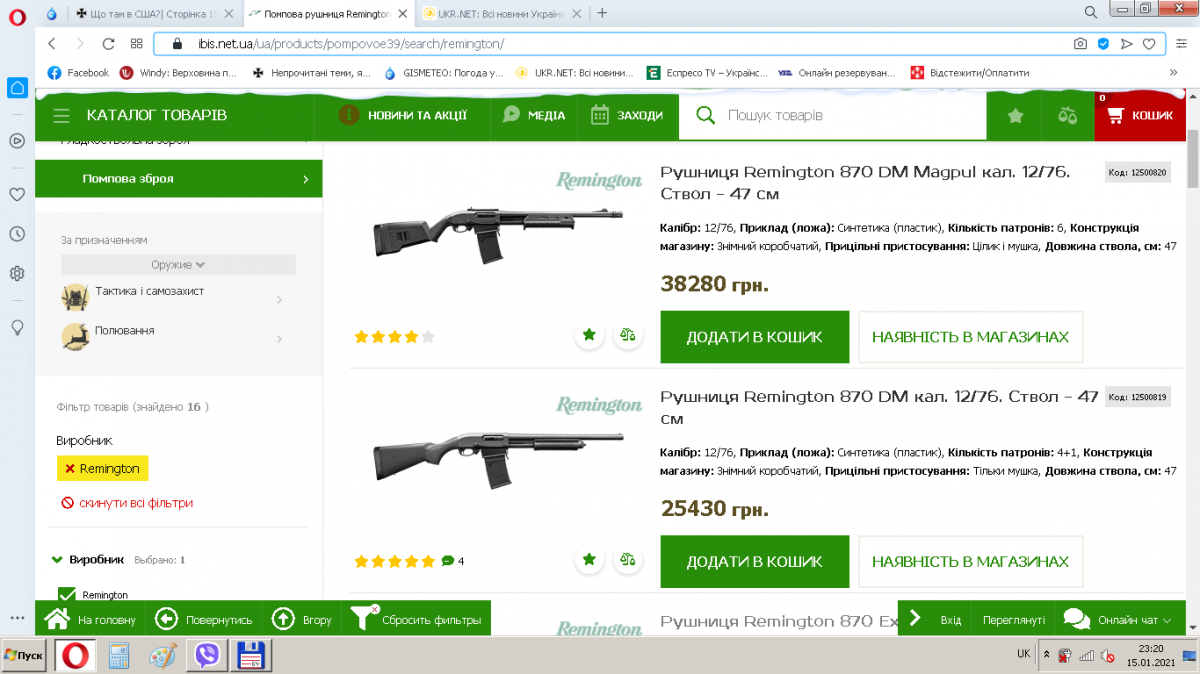The height and width of the screenshot is (674, 1200).
Task: Add page to bookmarks with heart icon
Action: [1149, 44]
